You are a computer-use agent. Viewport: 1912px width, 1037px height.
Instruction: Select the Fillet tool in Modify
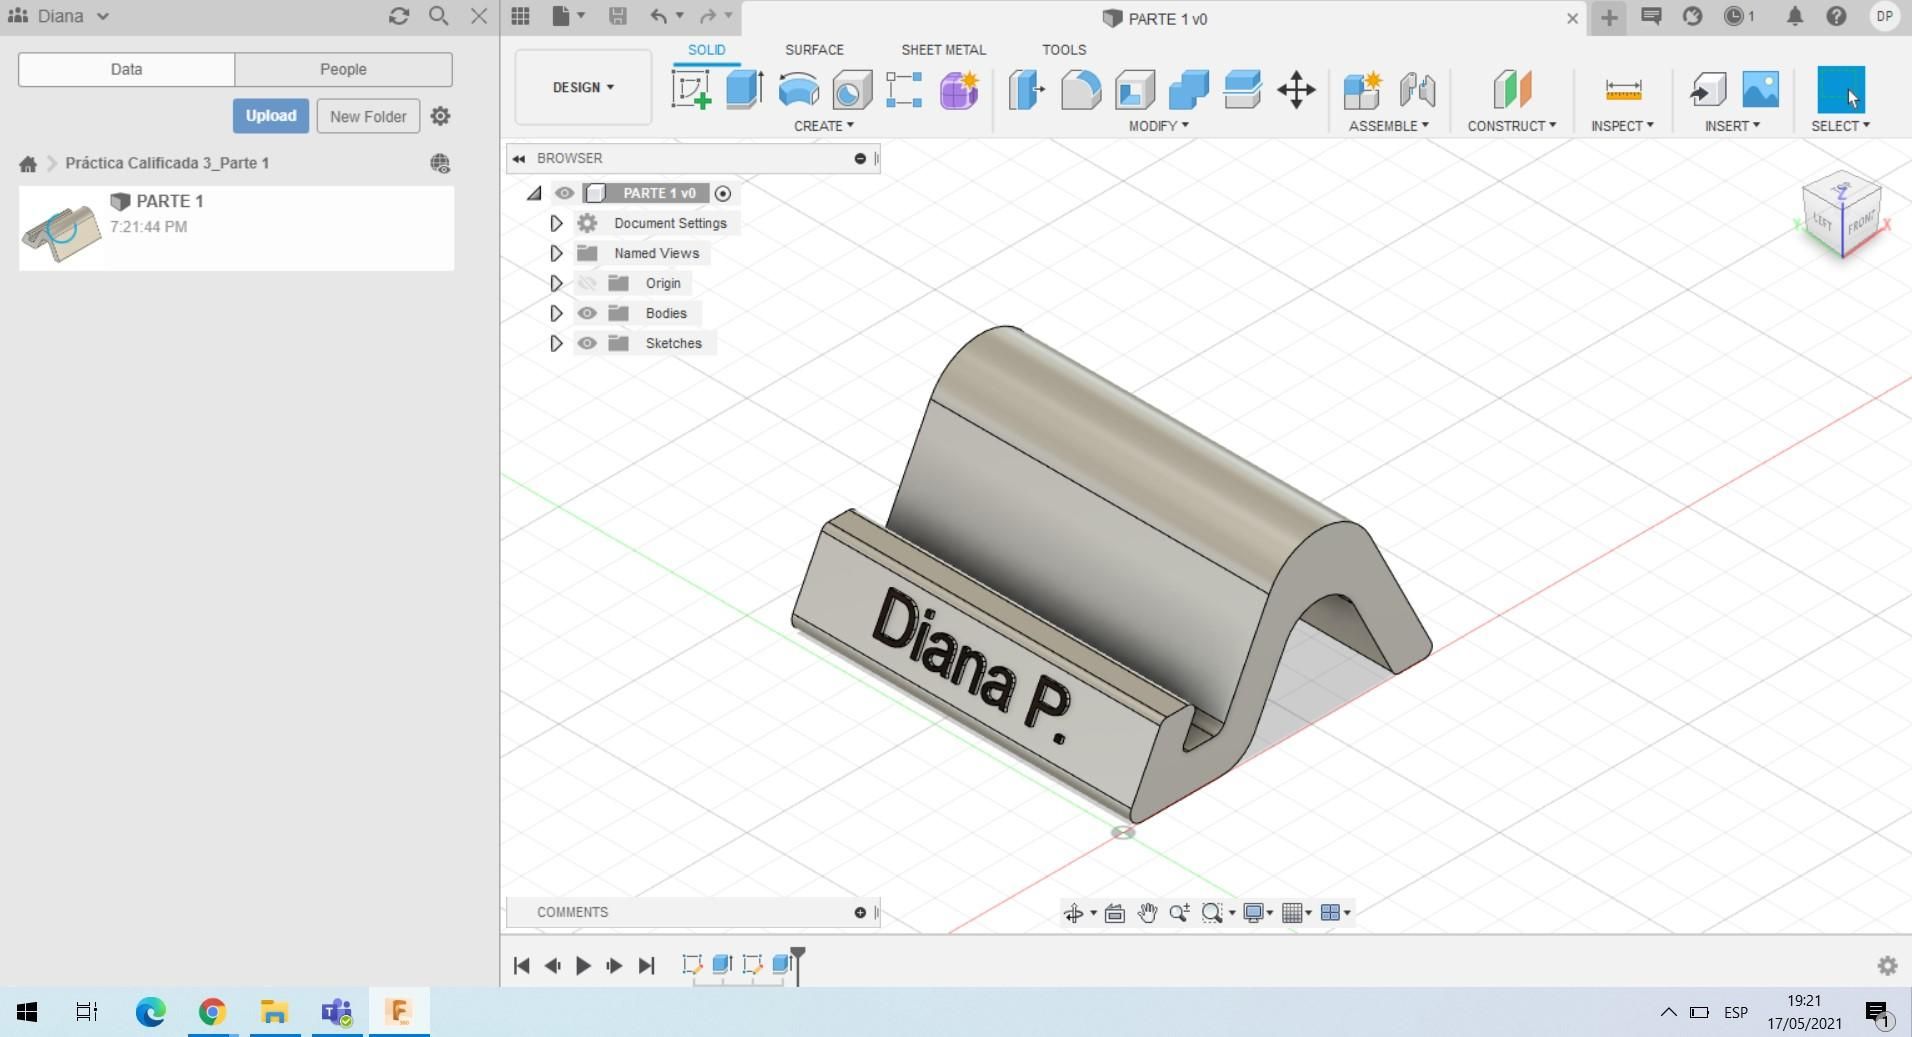point(1081,90)
